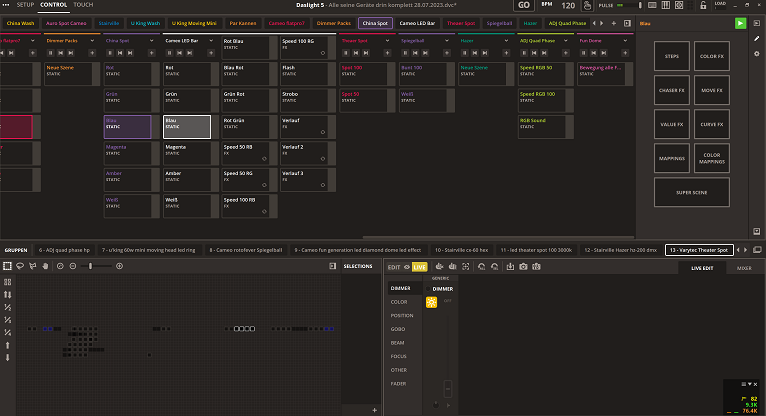This screenshot has width=766, height=416.
Task: Open the keyboard icon in top bar
Action: [x=652, y=5]
